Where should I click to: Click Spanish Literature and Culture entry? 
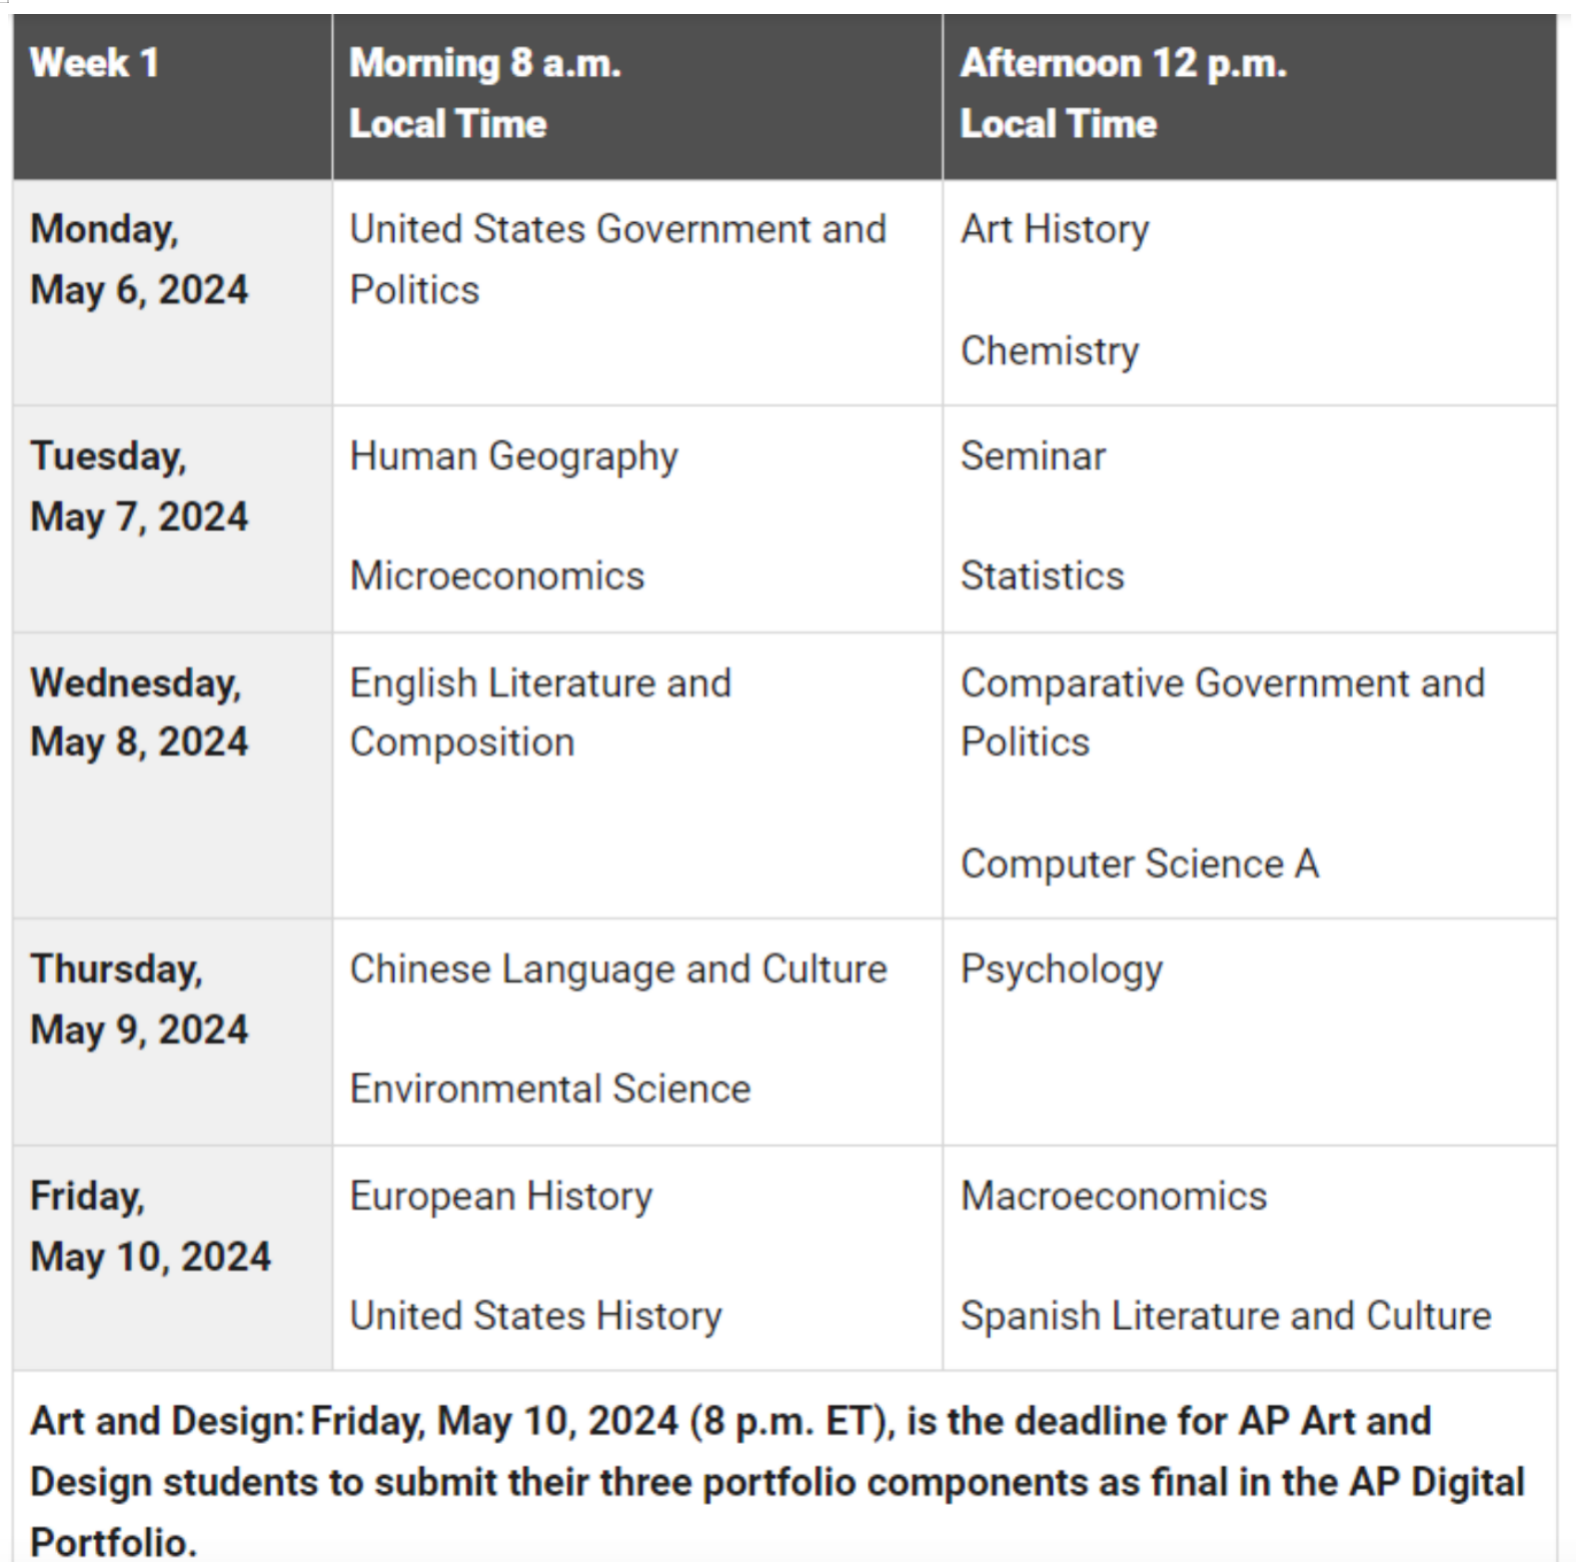1226,1317
